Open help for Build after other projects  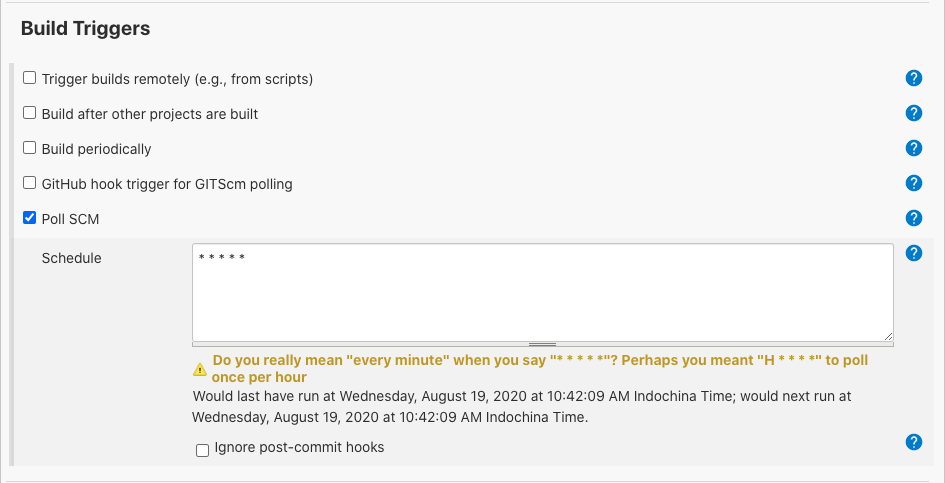[x=913, y=113]
